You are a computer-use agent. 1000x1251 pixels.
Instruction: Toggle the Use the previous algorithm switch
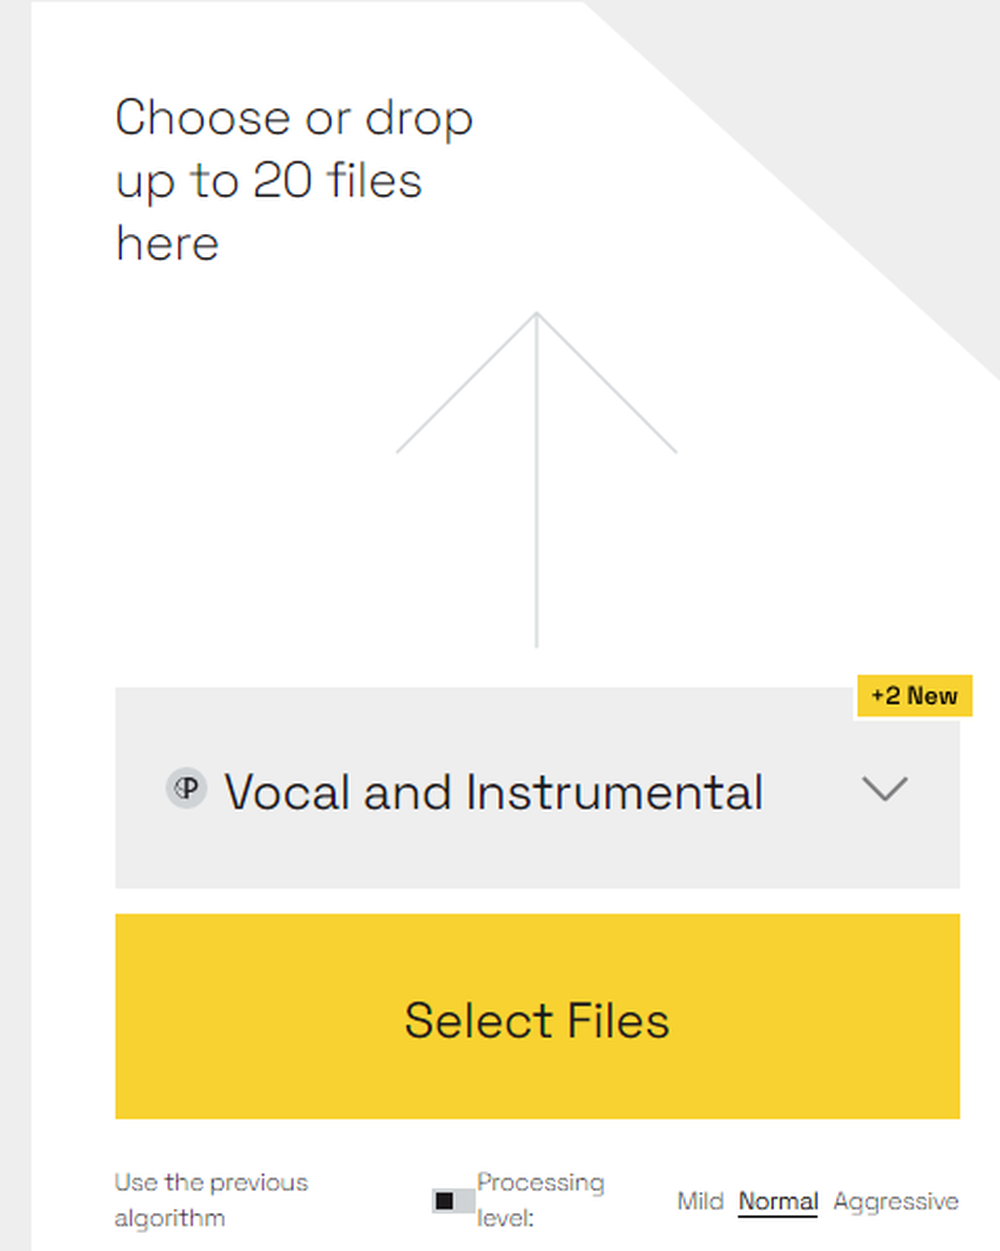(453, 1200)
